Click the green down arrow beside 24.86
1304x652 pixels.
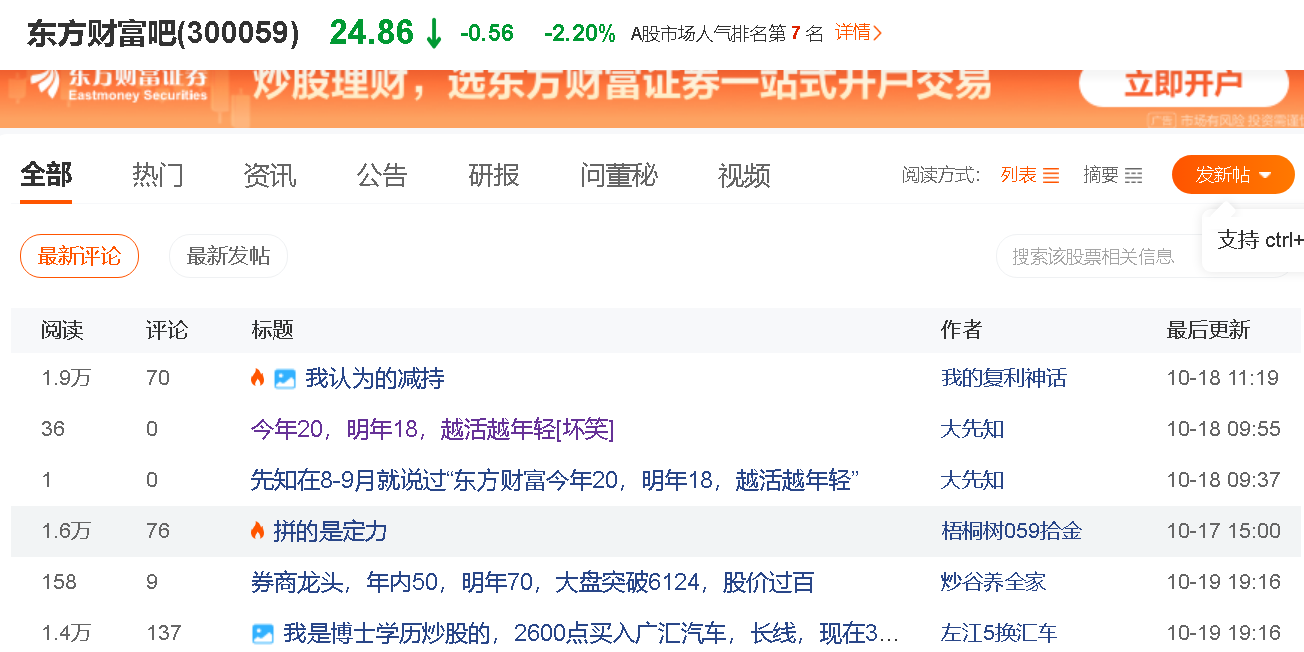(433, 33)
